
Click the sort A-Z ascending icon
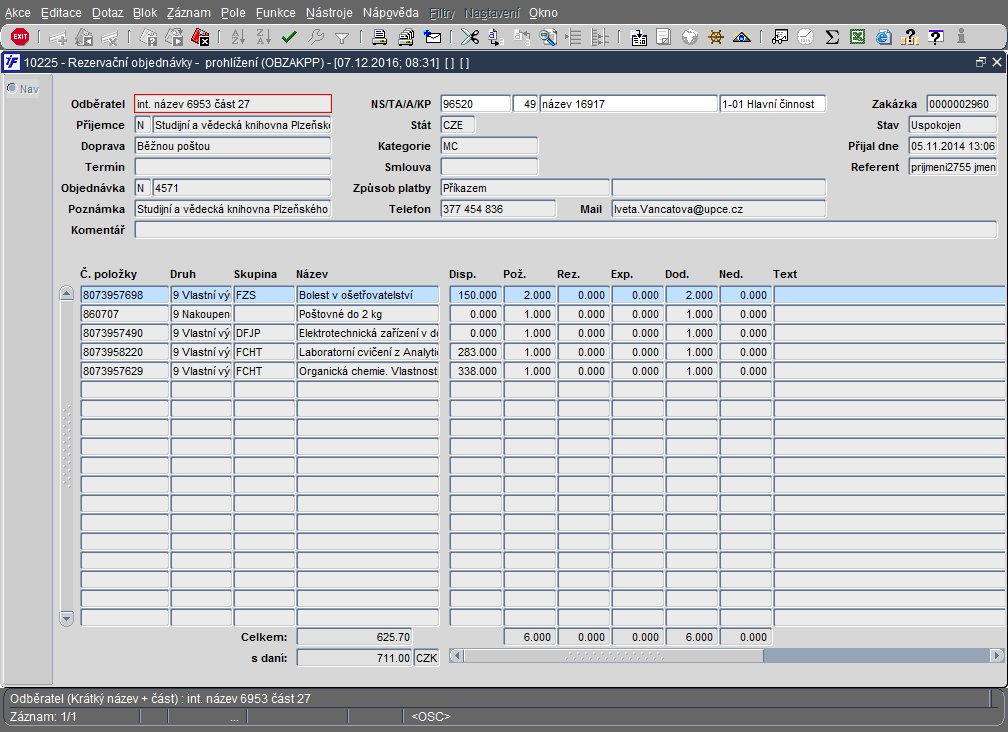[x=238, y=37]
